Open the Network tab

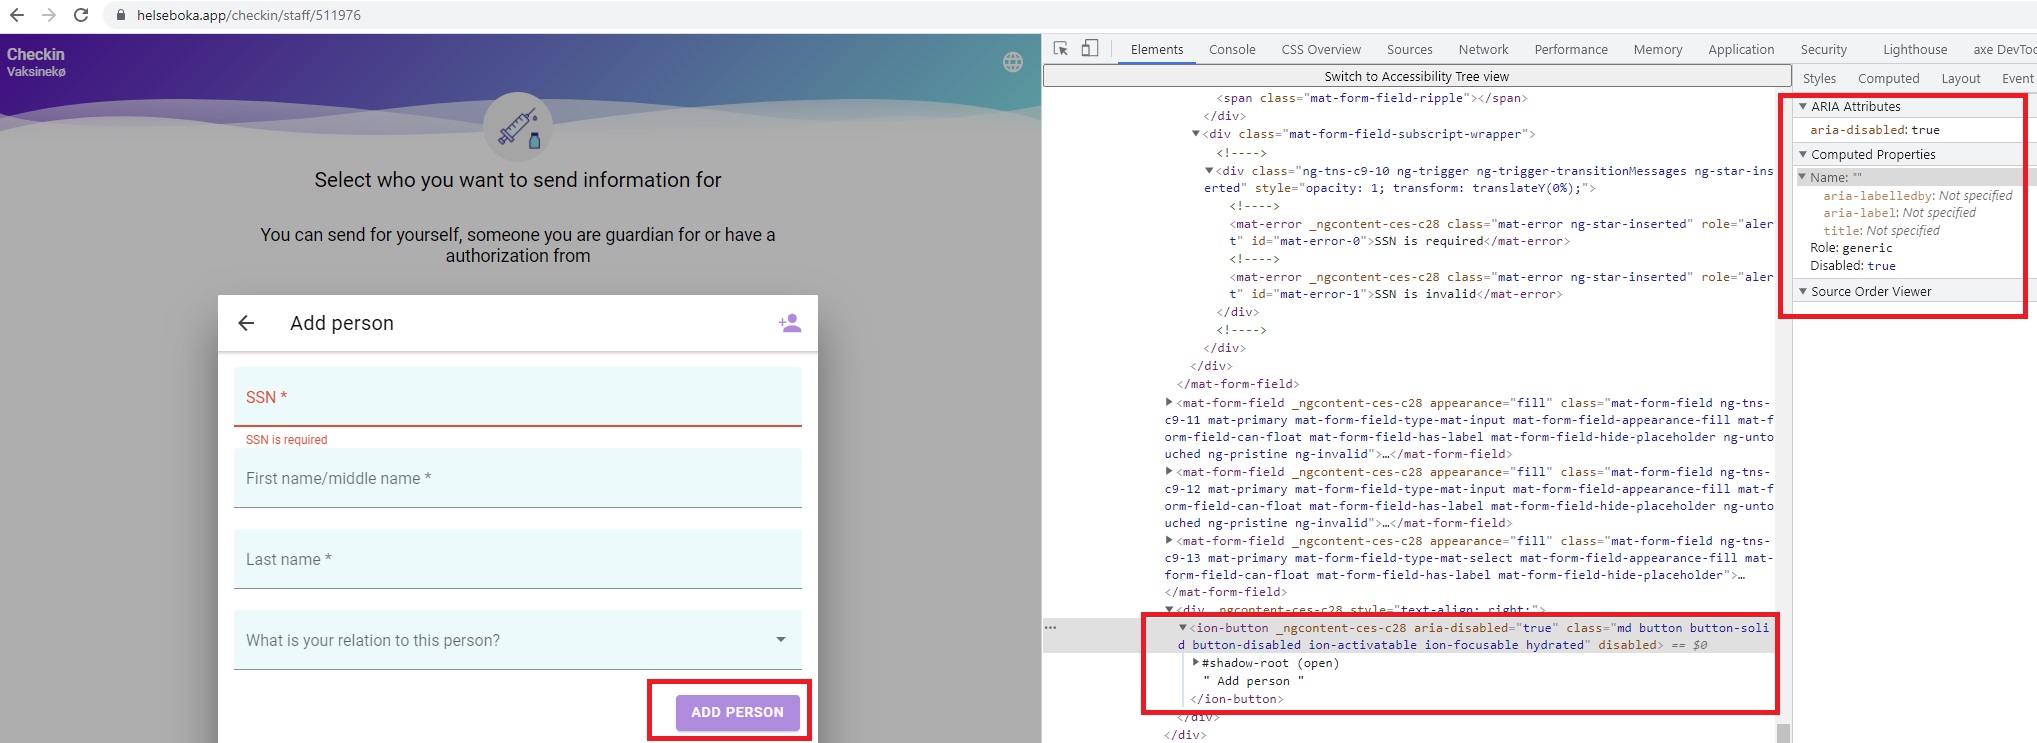[x=1483, y=49]
